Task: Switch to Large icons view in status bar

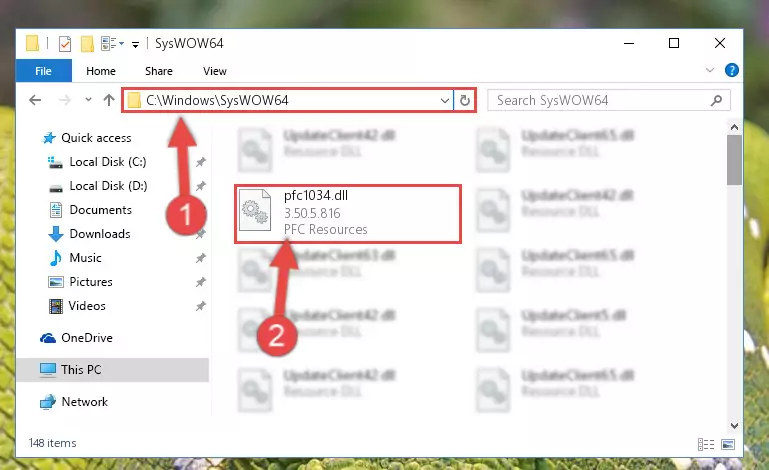Action: 728,444
